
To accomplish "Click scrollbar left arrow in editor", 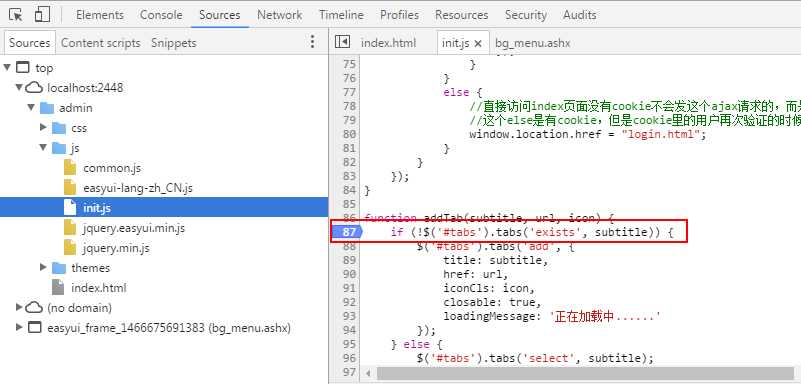I will pos(368,373).
